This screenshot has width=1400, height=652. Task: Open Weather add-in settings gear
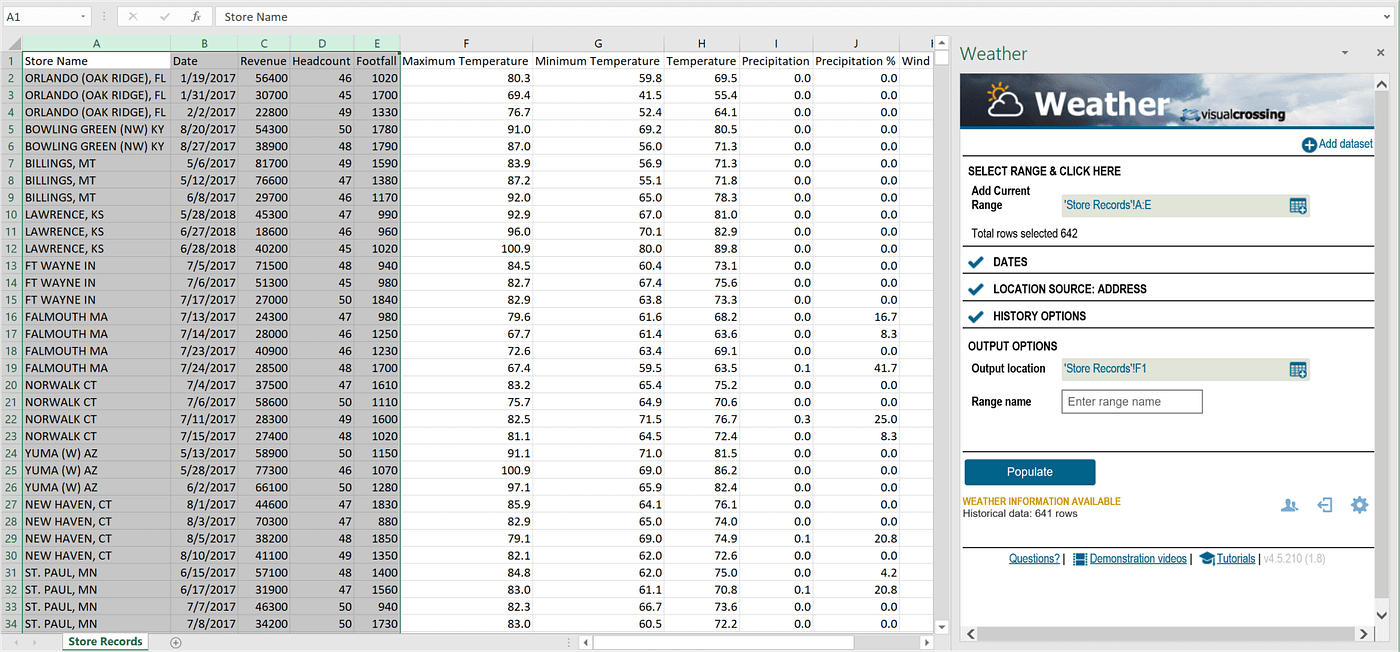(x=1359, y=505)
